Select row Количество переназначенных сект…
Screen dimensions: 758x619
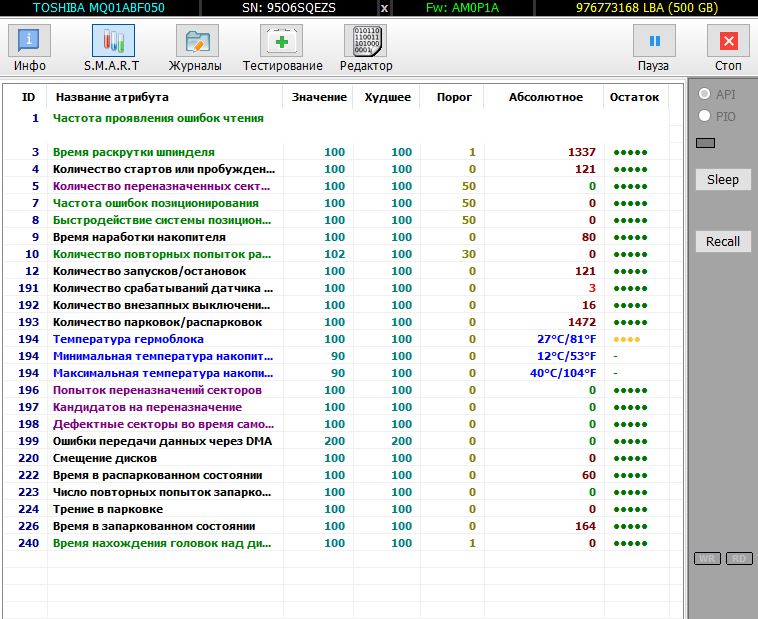click(336, 186)
